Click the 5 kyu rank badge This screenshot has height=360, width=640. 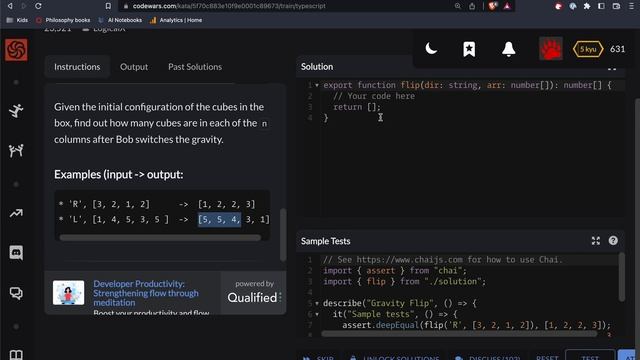pos(588,49)
